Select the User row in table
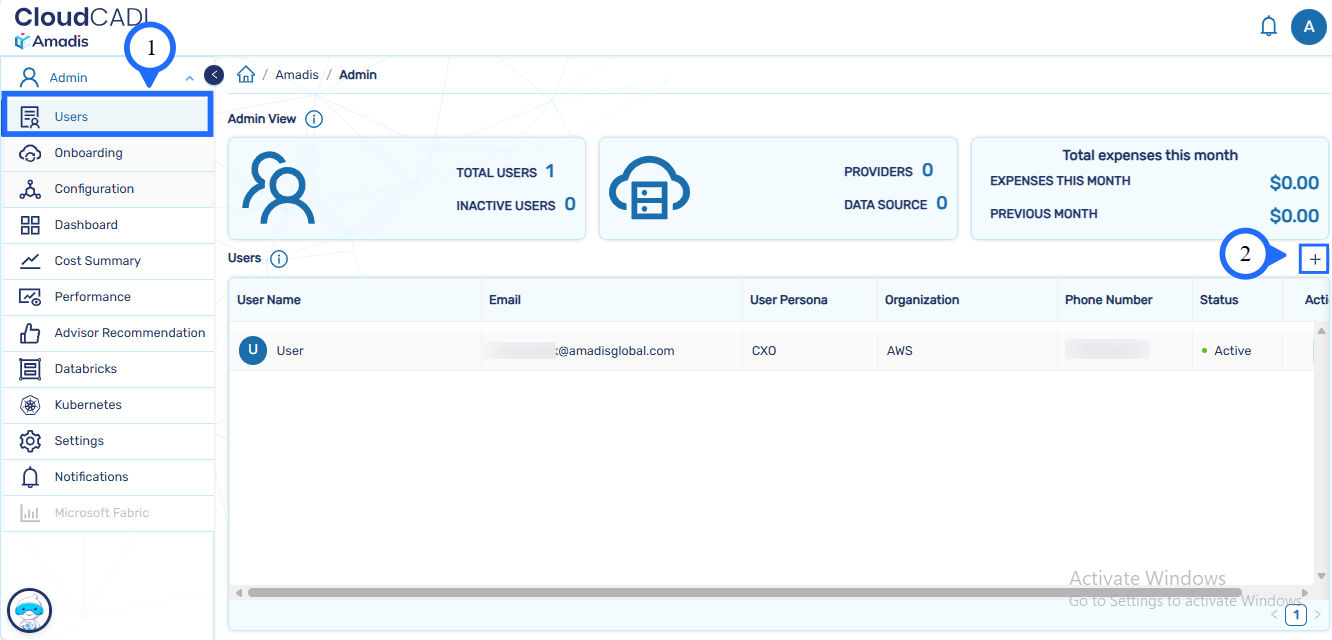The width and height of the screenshot is (1332, 640). point(290,351)
